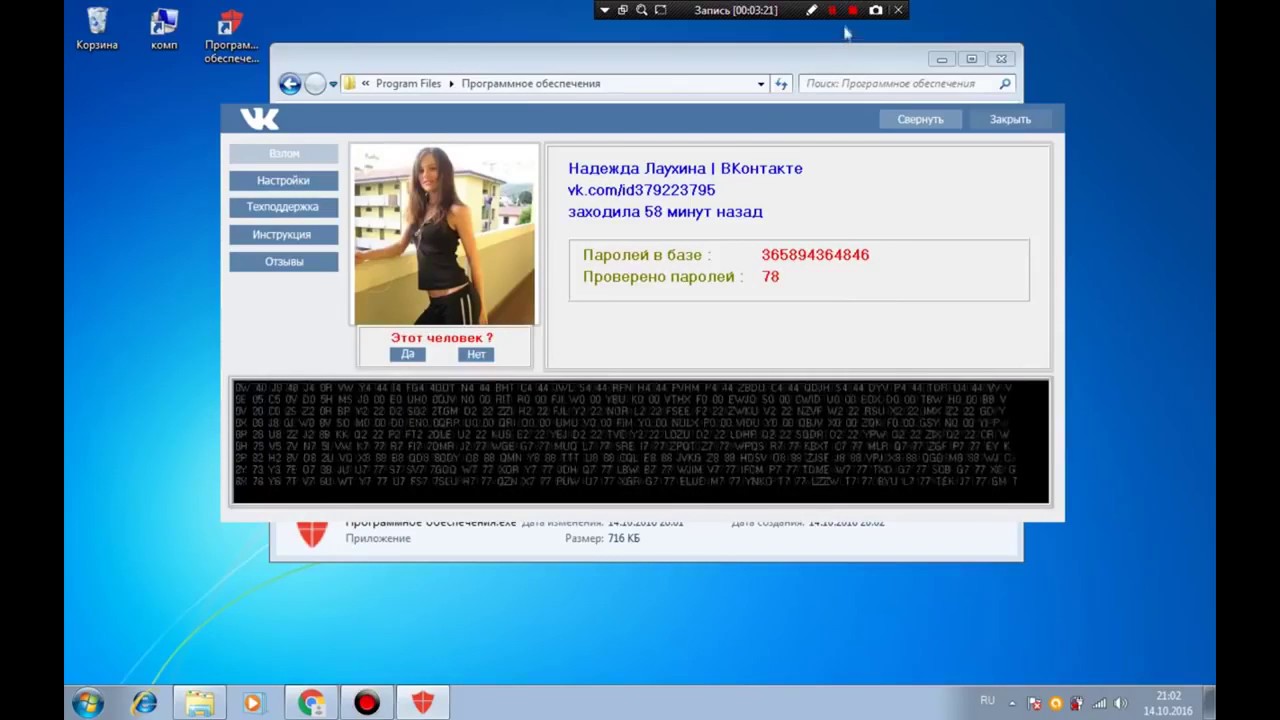Click the Свернуть button in the header

tap(920, 119)
